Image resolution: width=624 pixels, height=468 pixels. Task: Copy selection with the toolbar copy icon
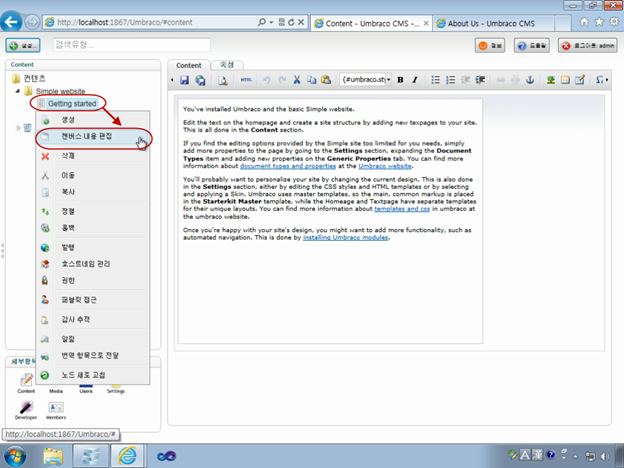coord(311,80)
